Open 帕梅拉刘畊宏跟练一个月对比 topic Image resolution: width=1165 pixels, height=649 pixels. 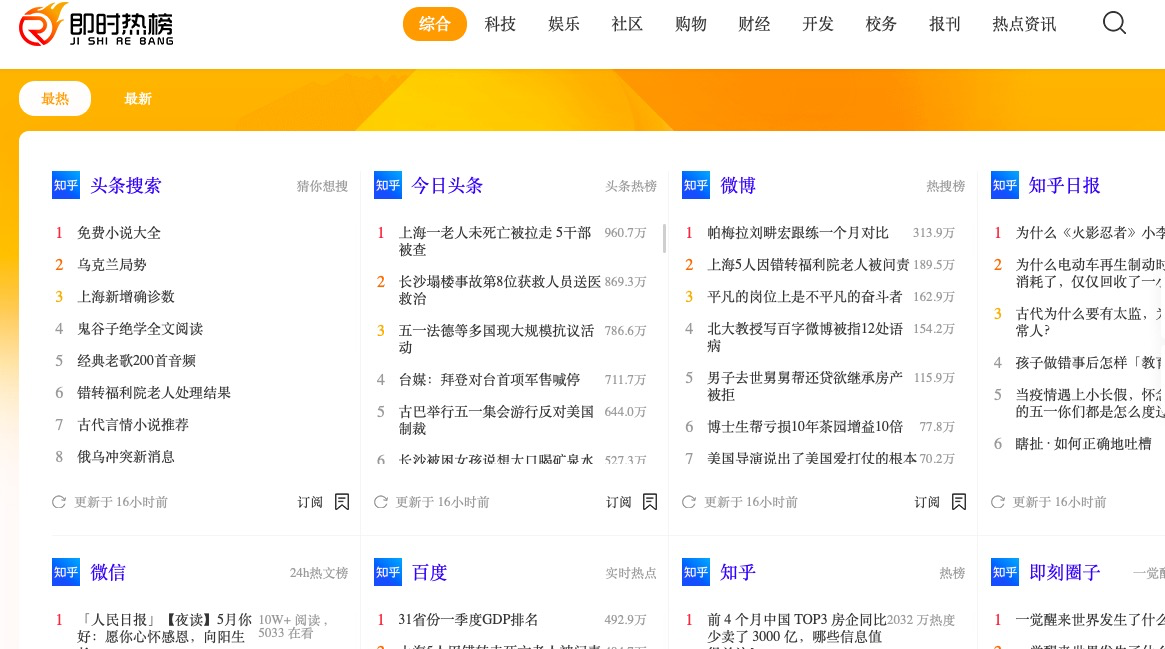798,232
